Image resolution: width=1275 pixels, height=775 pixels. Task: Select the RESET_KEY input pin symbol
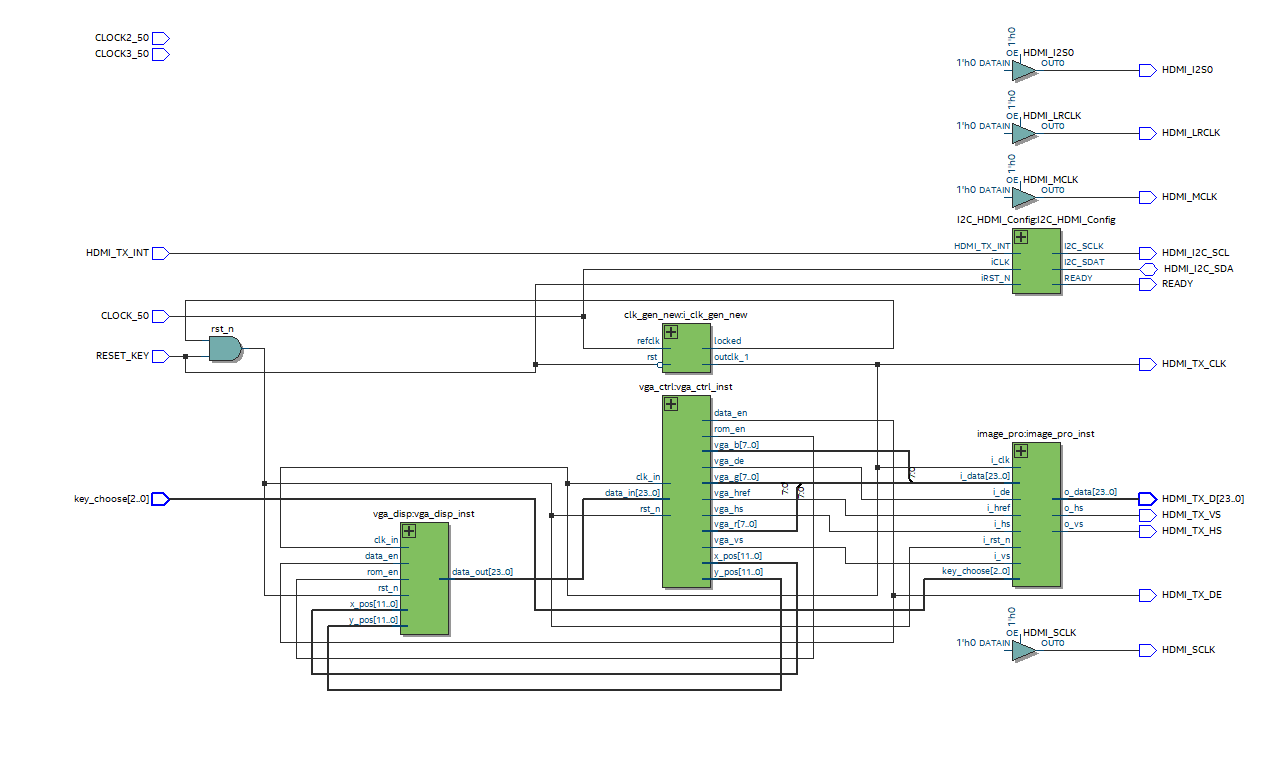tap(161, 356)
